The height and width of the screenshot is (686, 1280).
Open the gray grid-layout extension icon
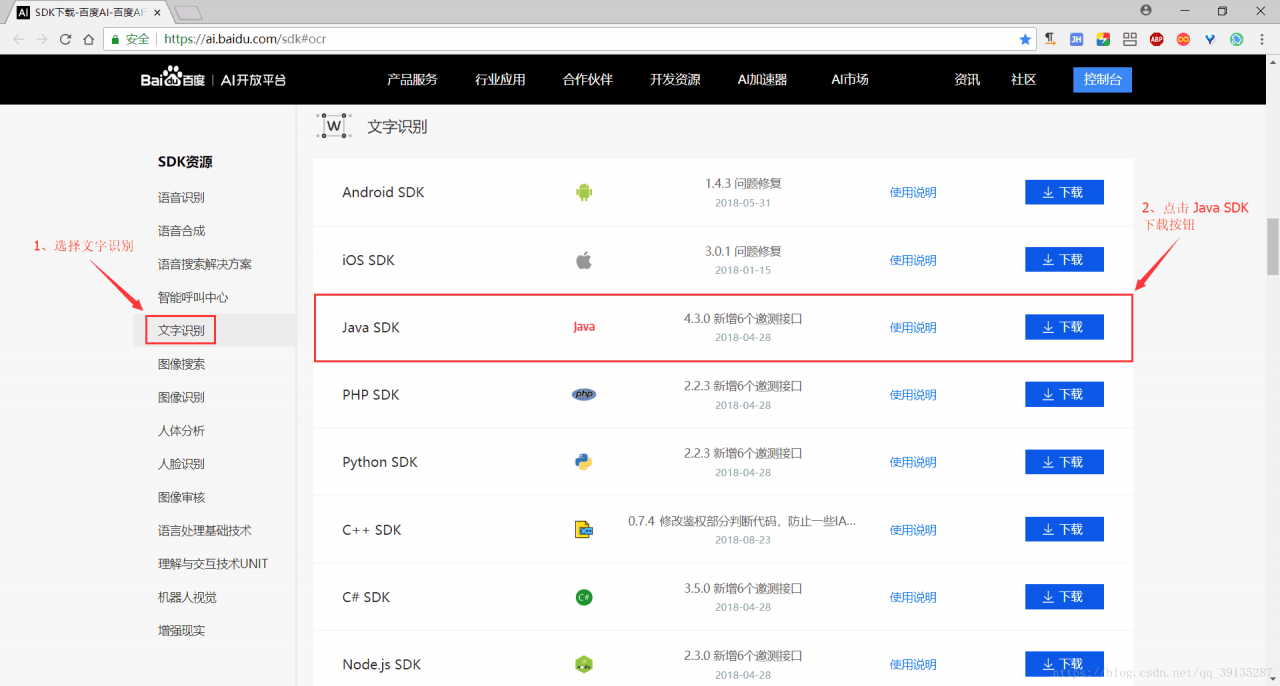(1130, 39)
